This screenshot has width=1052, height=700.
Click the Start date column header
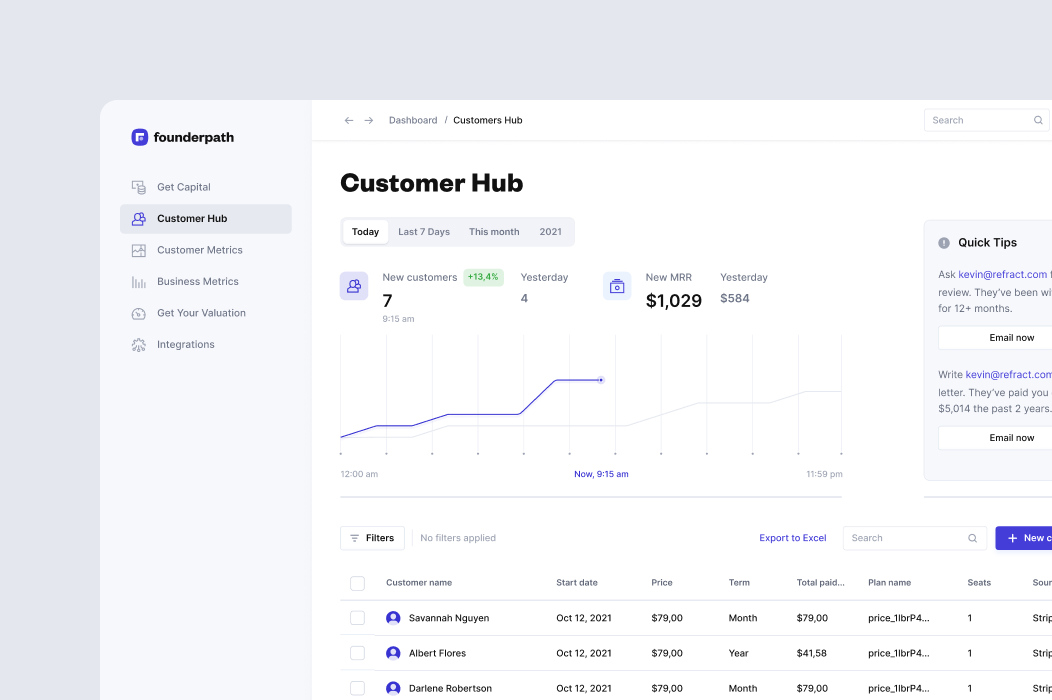point(577,583)
